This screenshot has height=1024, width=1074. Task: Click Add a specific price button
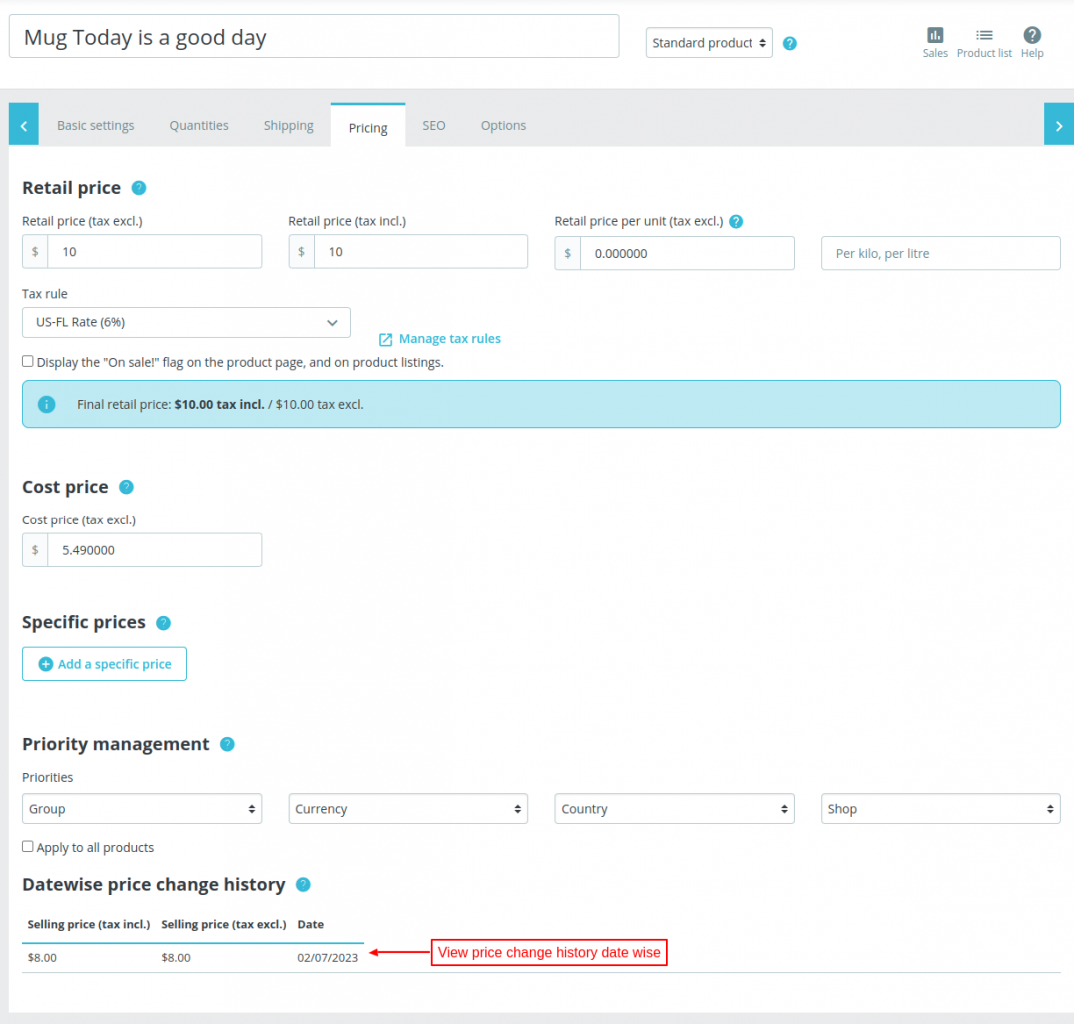coord(104,664)
